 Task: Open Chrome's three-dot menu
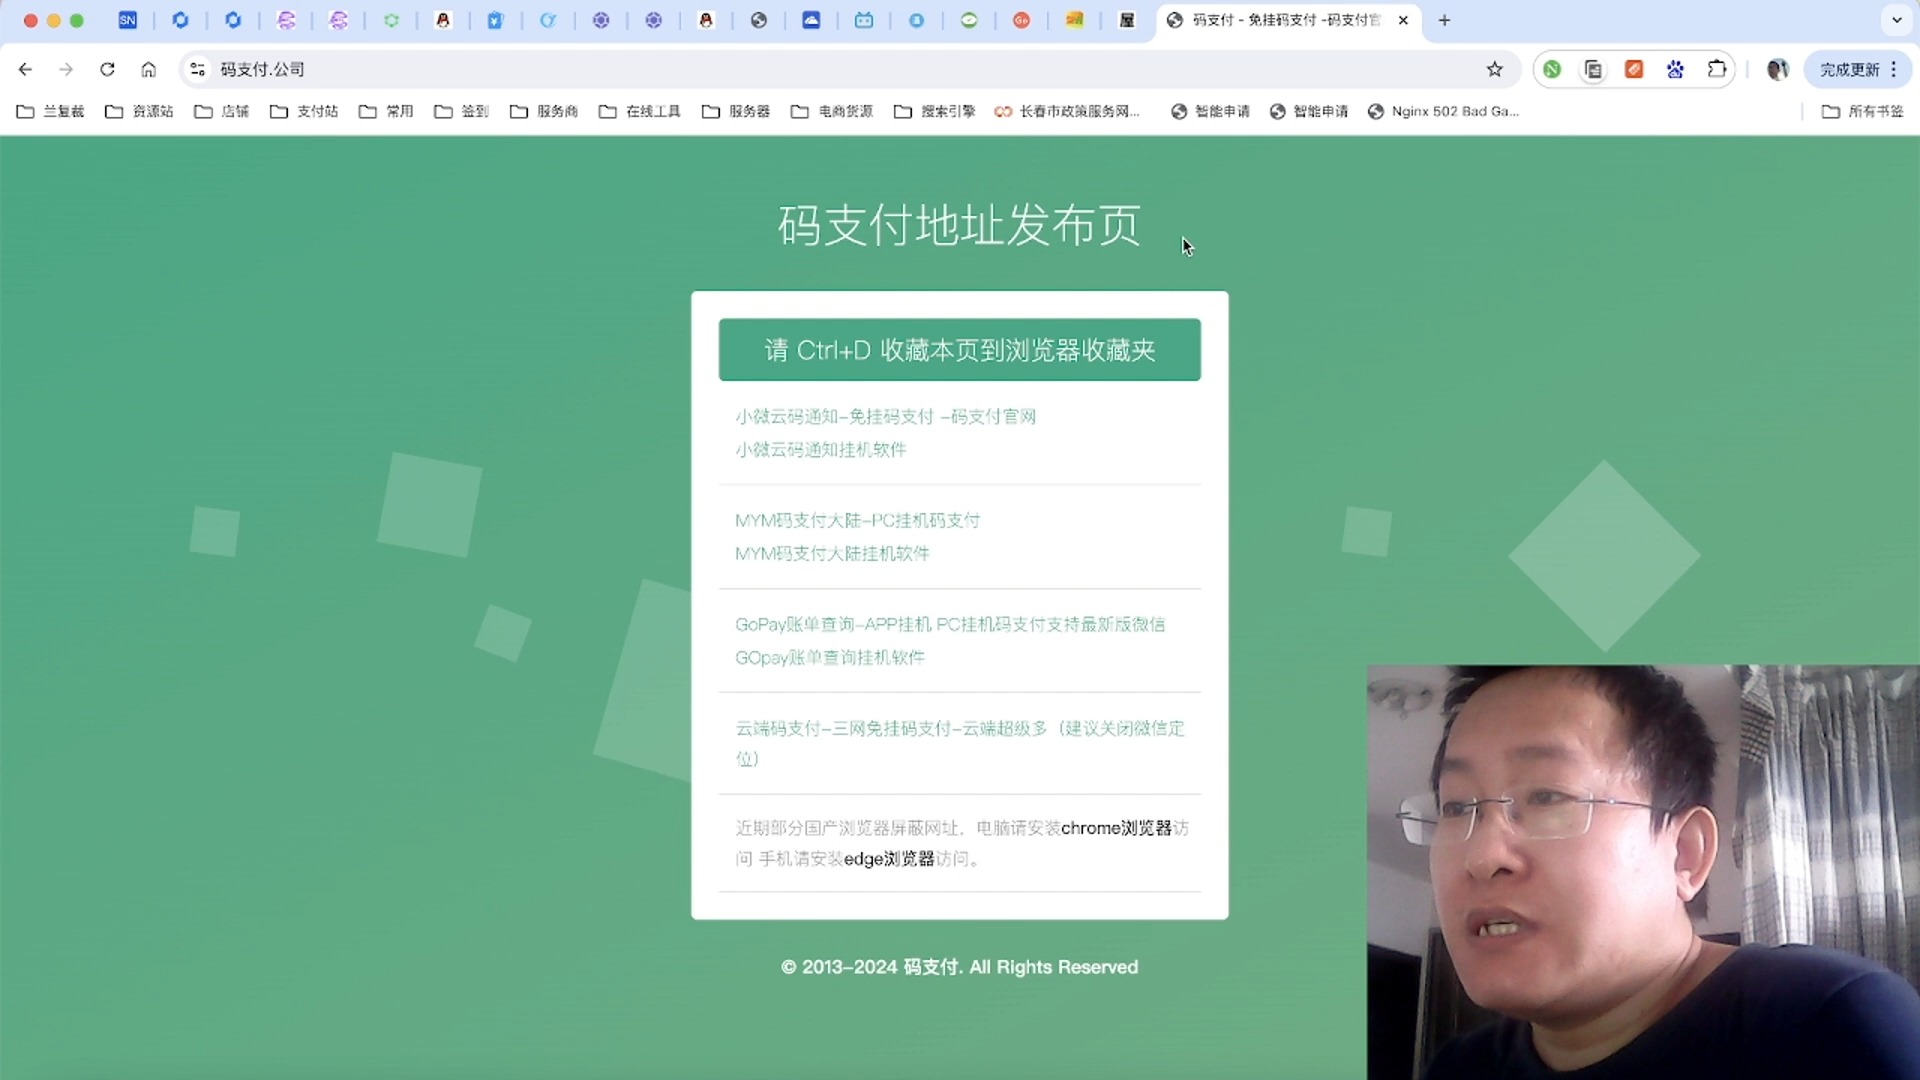point(1894,69)
